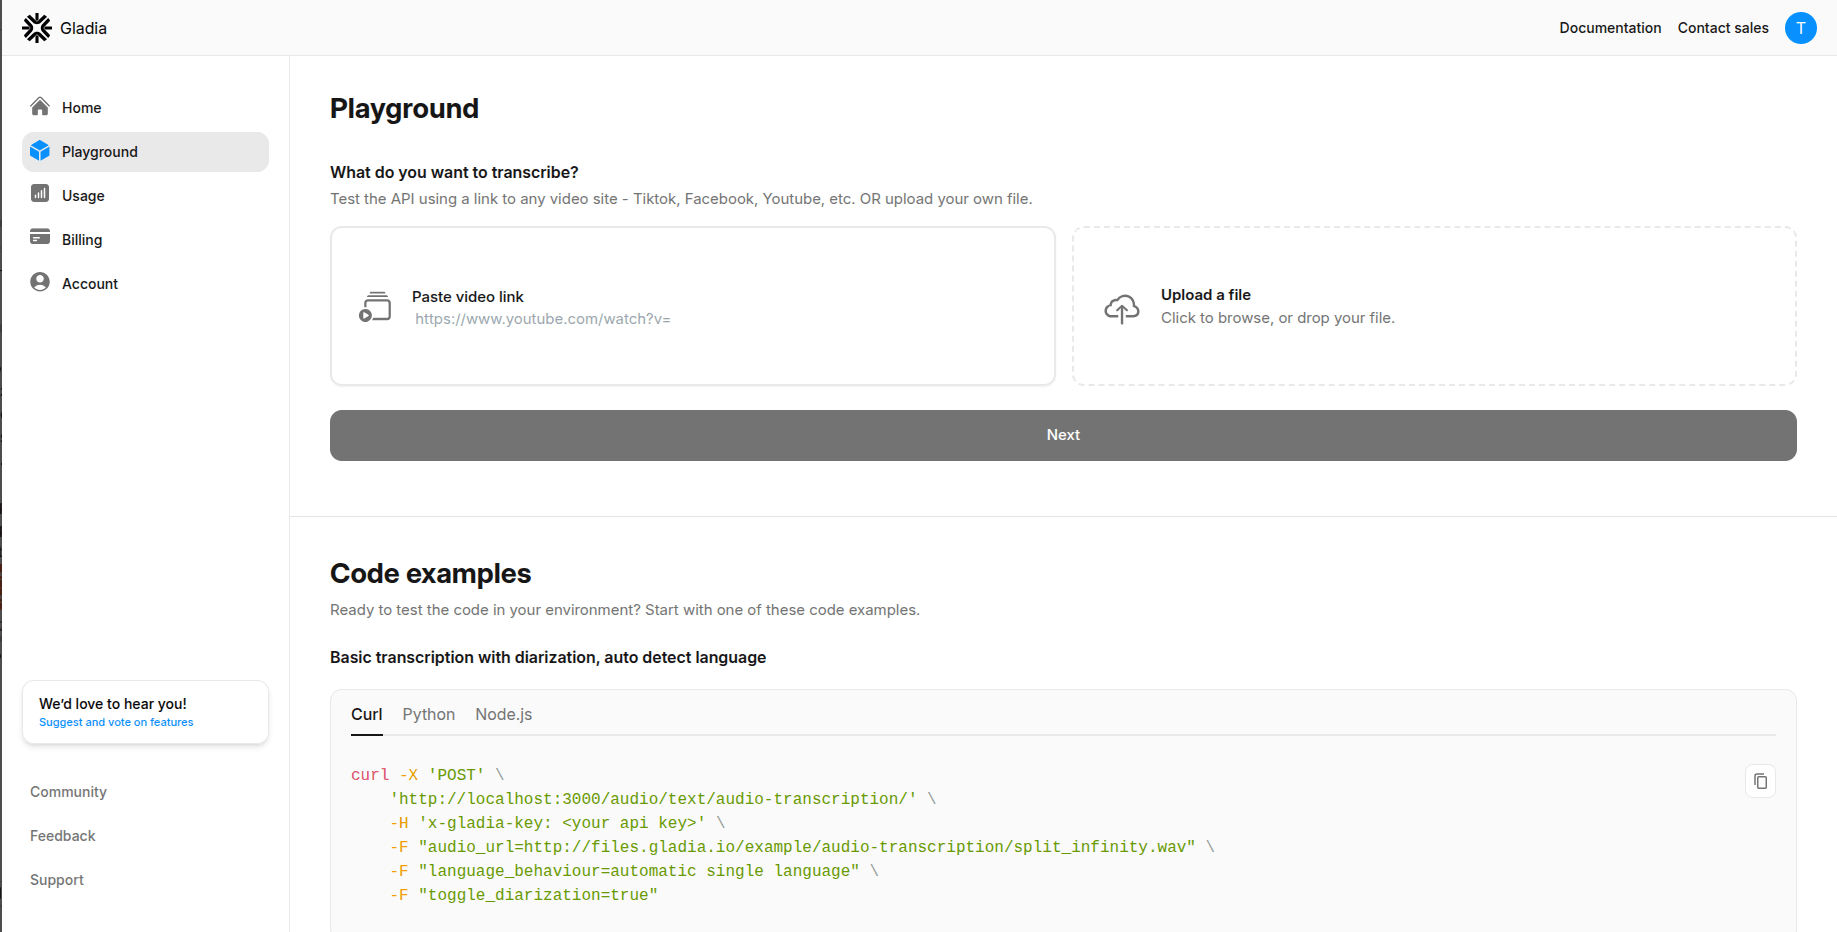1837x932 pixels.
Task: Open Usage via the bar-chart icon
Action: click(x=39, y=194)
